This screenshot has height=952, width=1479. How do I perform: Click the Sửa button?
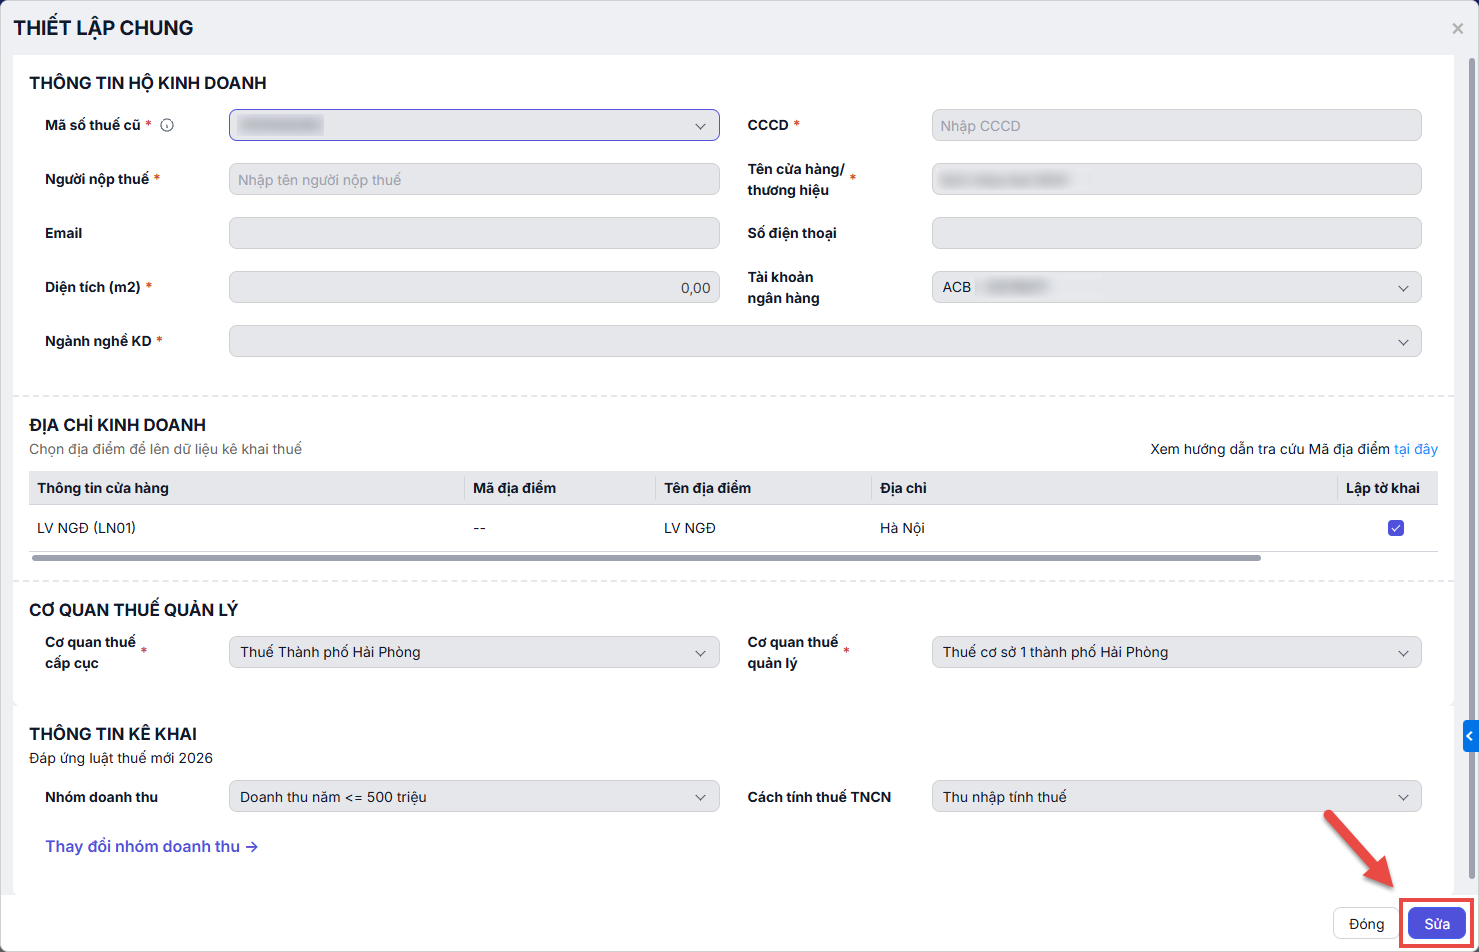tap(1436, 924)
